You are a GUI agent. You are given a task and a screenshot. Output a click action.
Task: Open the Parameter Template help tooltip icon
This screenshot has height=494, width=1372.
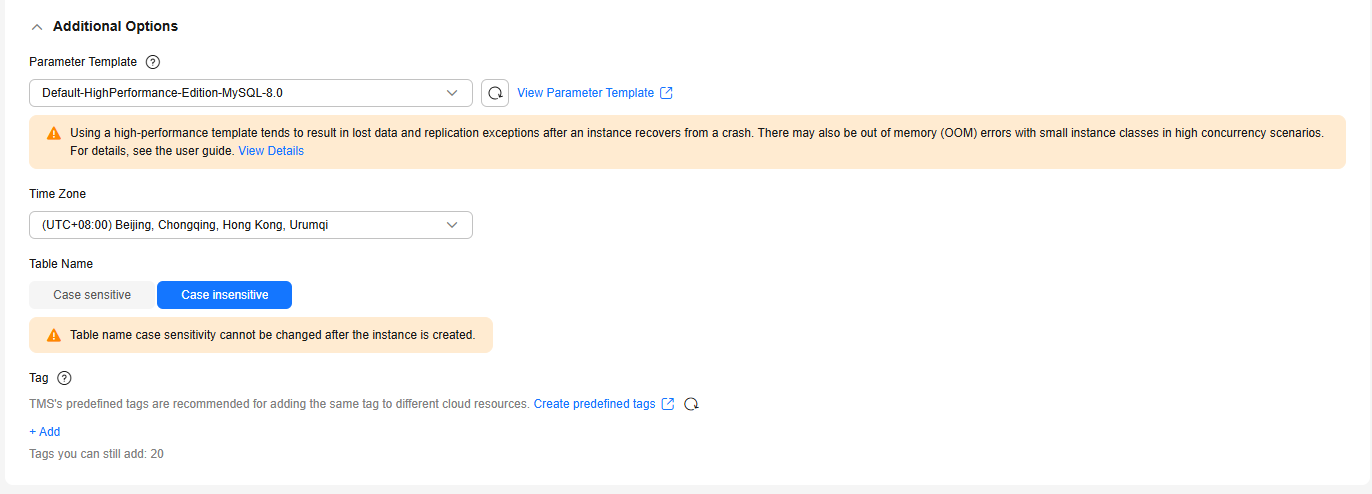click(153, 62)
